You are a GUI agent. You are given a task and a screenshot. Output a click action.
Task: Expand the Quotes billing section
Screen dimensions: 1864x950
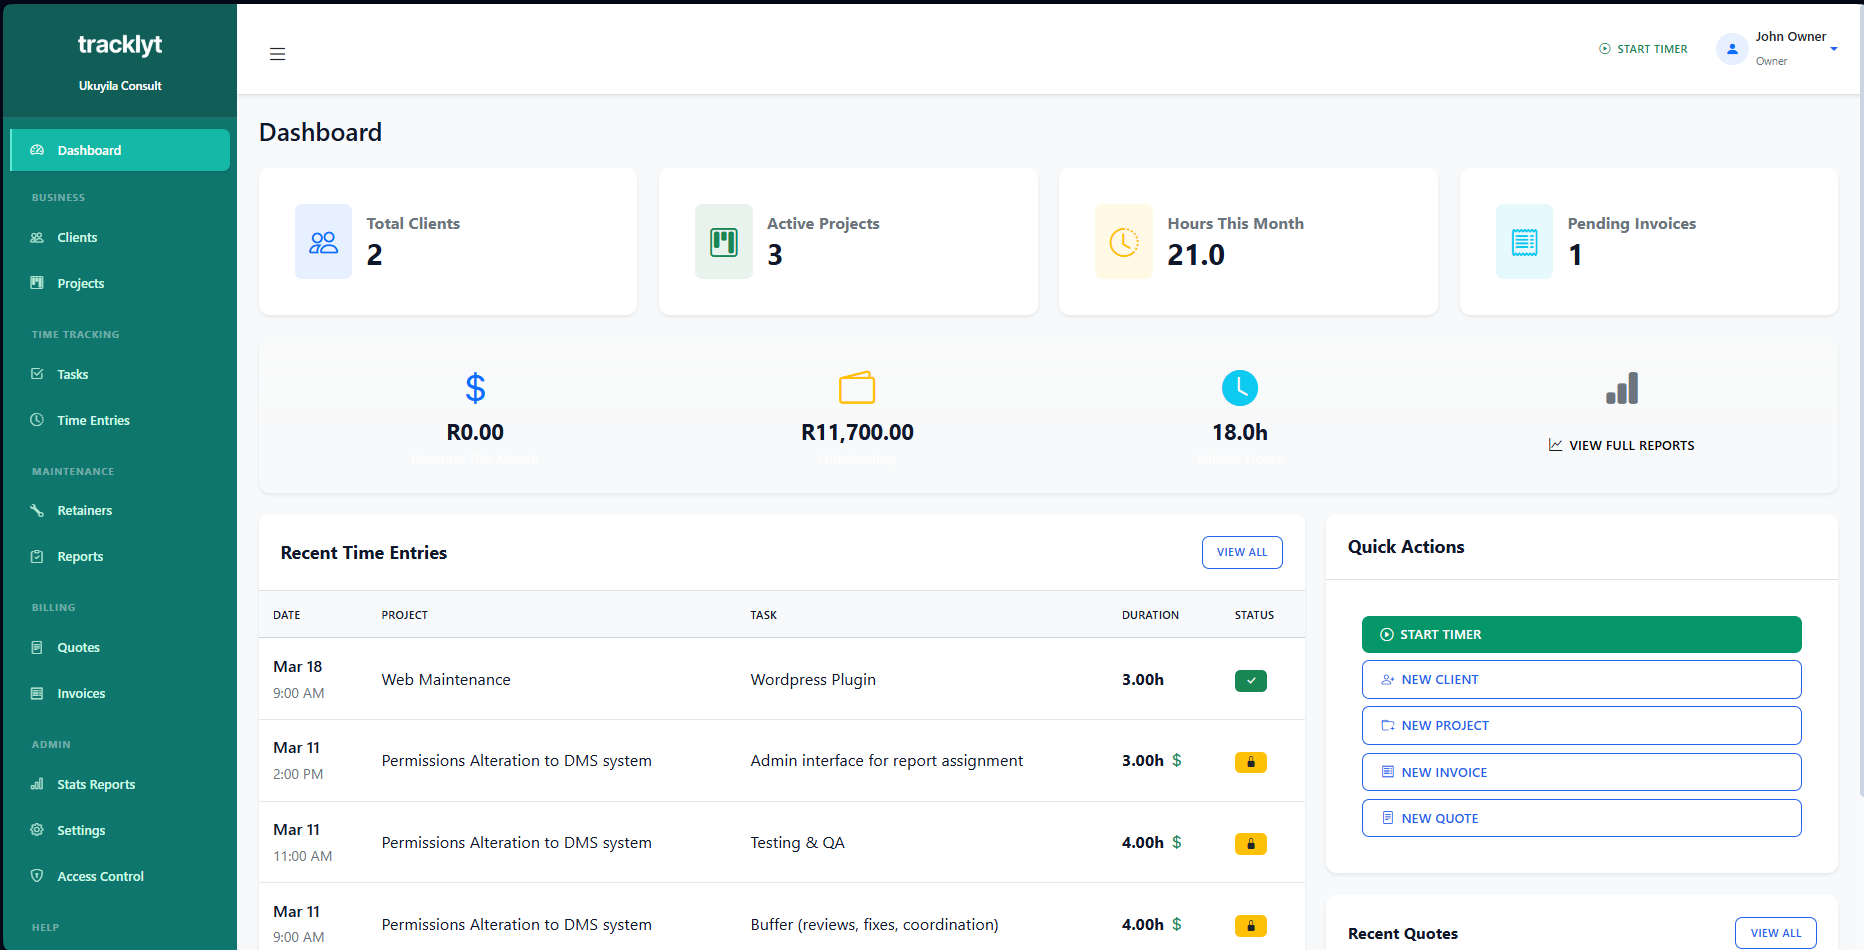pyautogui.click(x=79, y=647)
